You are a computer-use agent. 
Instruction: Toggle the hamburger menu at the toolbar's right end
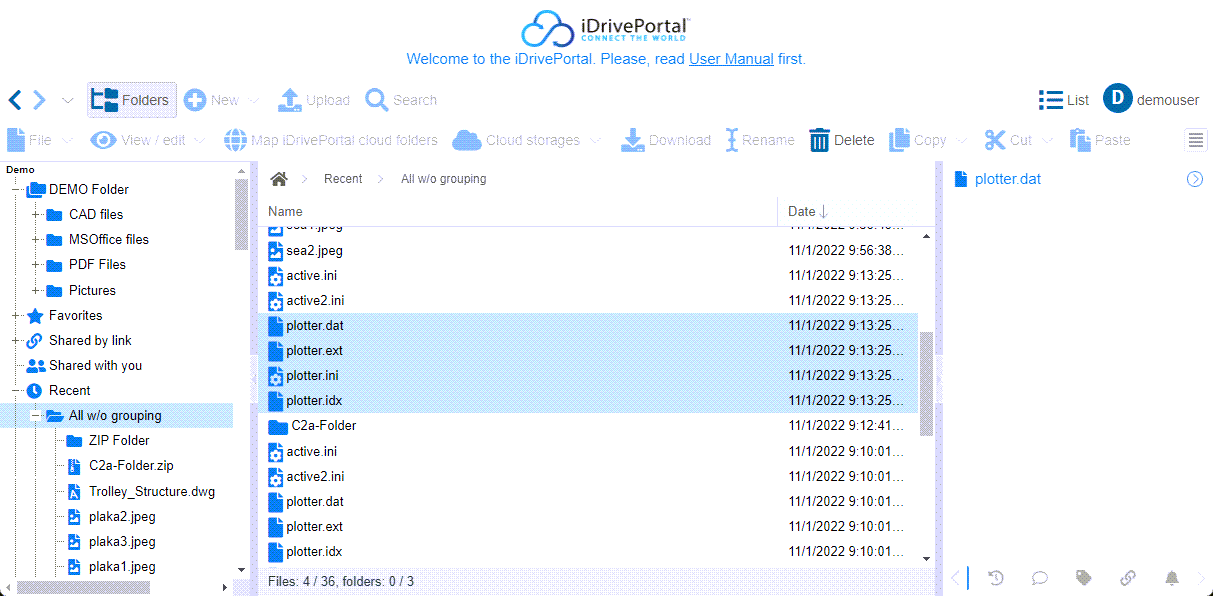1196,140
